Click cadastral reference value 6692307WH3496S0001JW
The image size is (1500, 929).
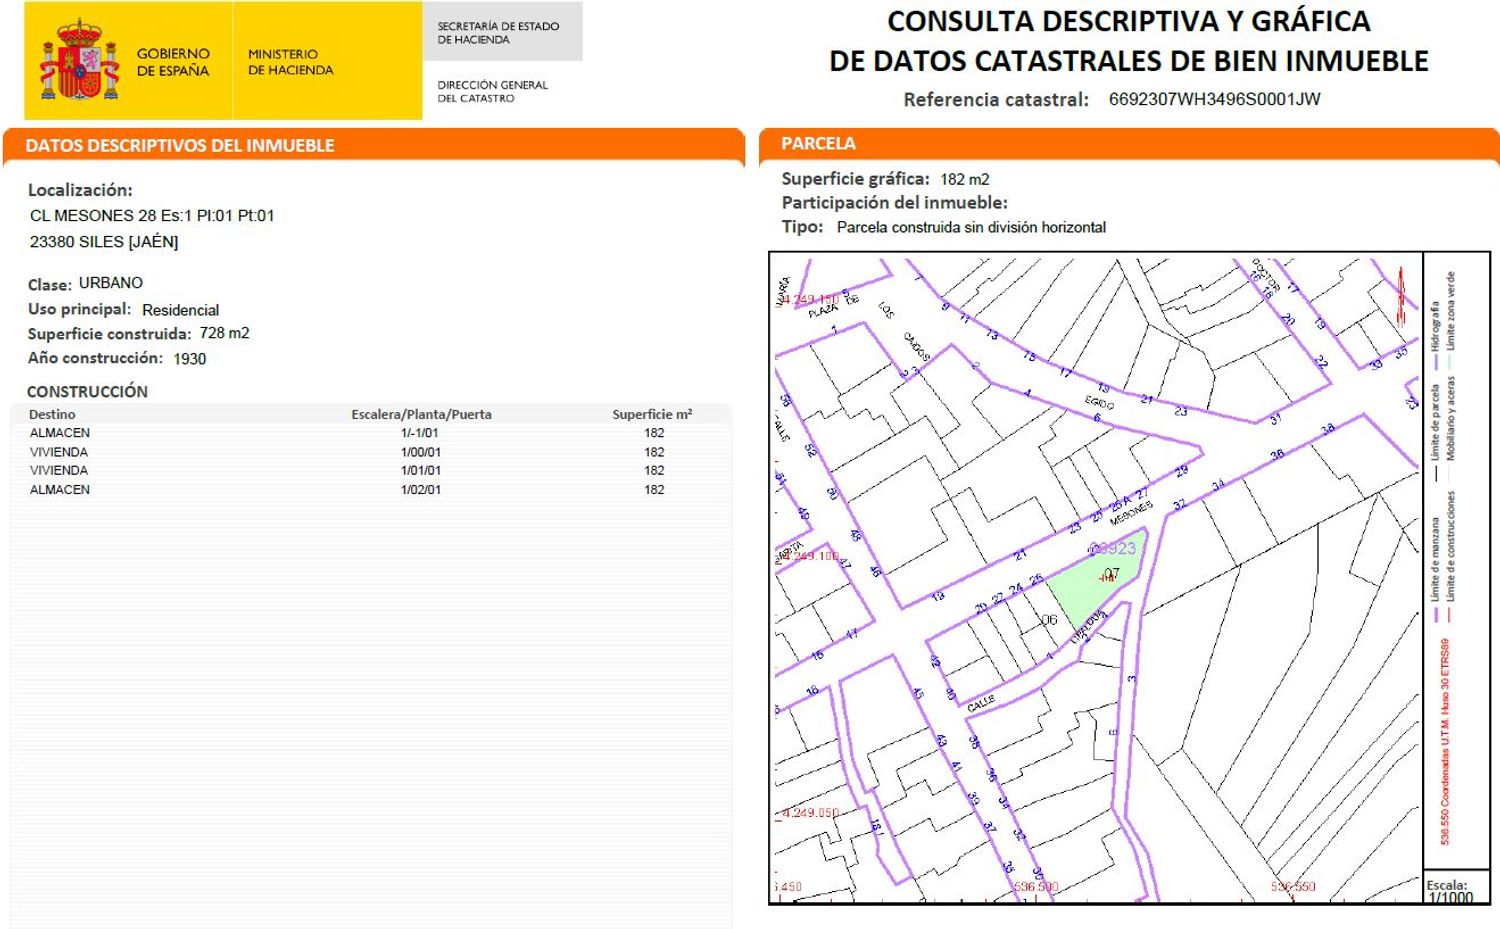(x=1214, y=99)
